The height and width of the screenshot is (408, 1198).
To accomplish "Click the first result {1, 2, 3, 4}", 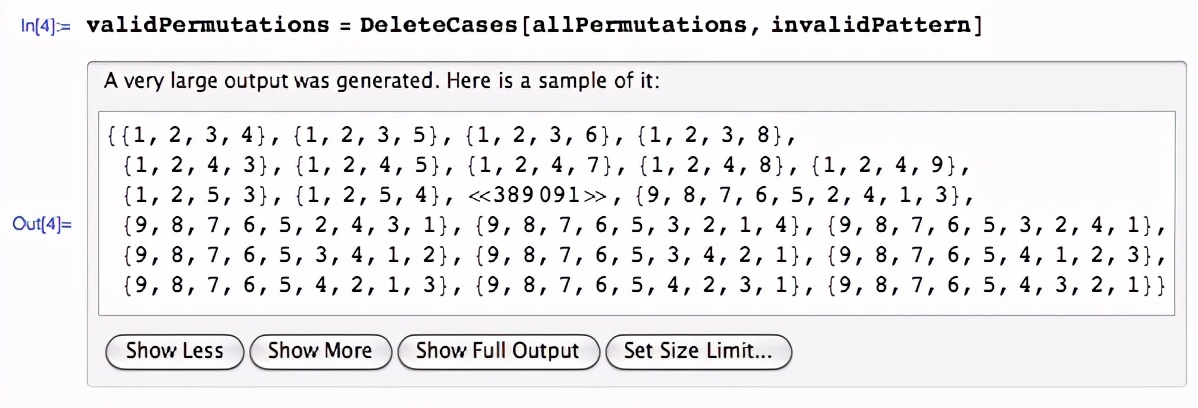I will coord(195,138).
